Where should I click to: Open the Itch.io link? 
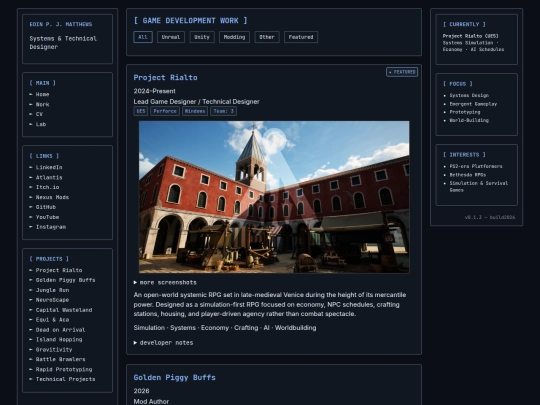pos(48,187)
